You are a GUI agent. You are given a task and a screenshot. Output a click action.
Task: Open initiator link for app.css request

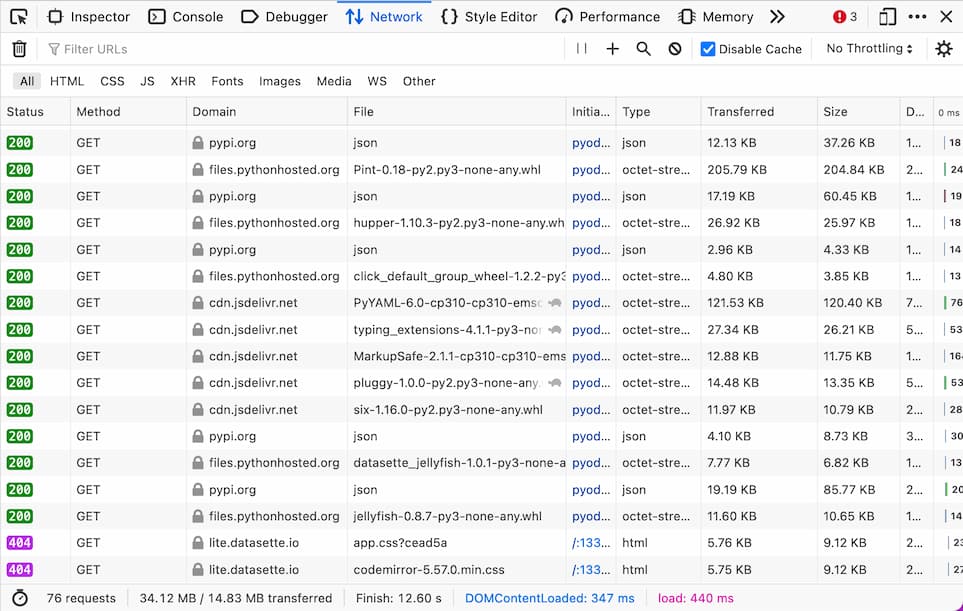point(591,543)
